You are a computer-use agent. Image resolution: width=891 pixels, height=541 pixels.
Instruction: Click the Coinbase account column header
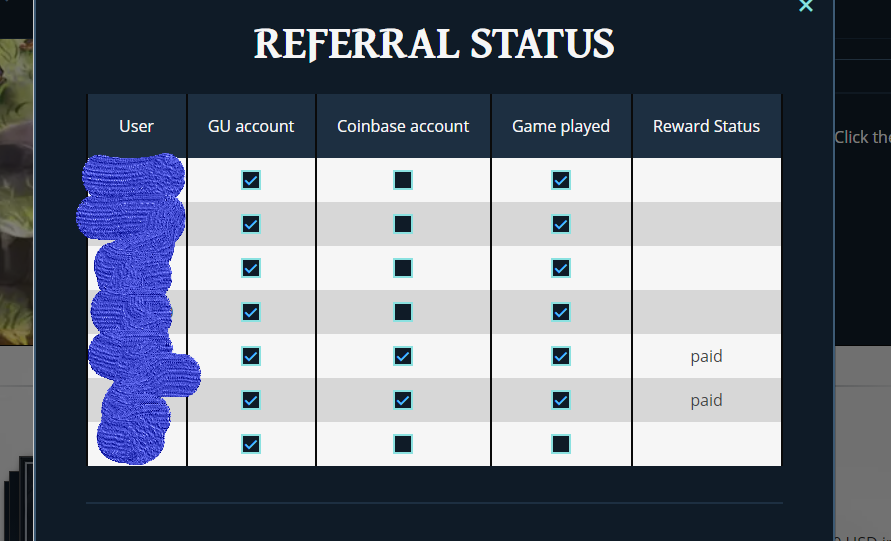click(x=403, y=126)
